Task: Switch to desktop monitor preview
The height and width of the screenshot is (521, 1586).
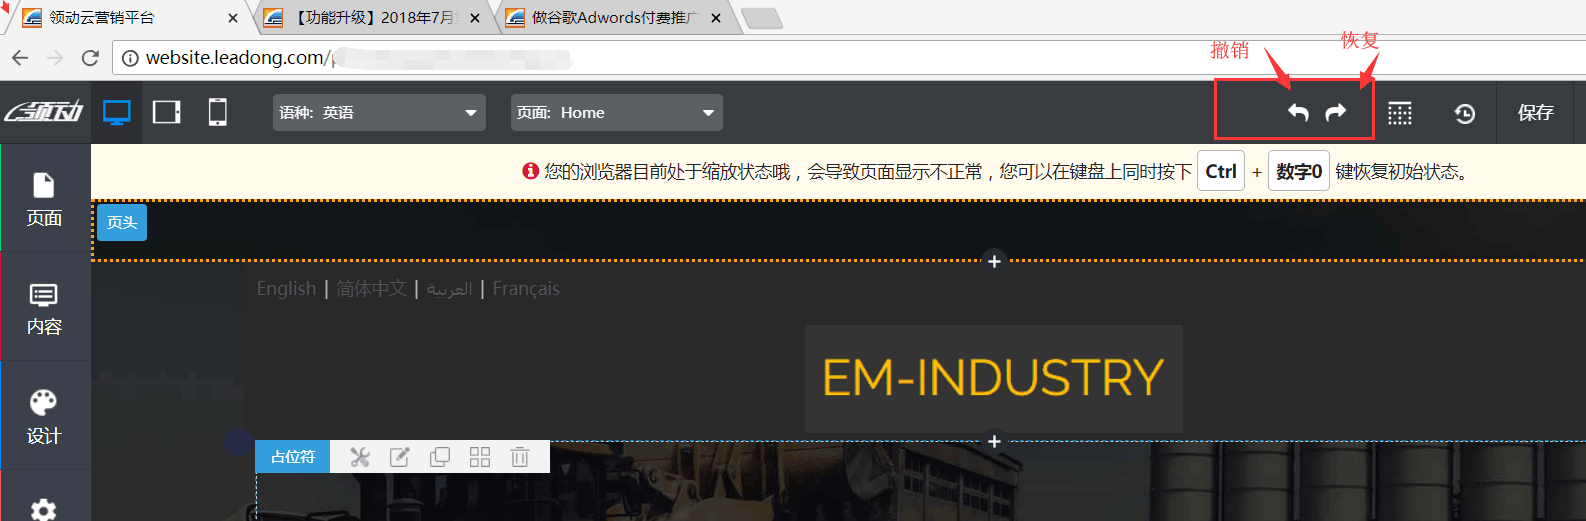Action: pos(117,113)
